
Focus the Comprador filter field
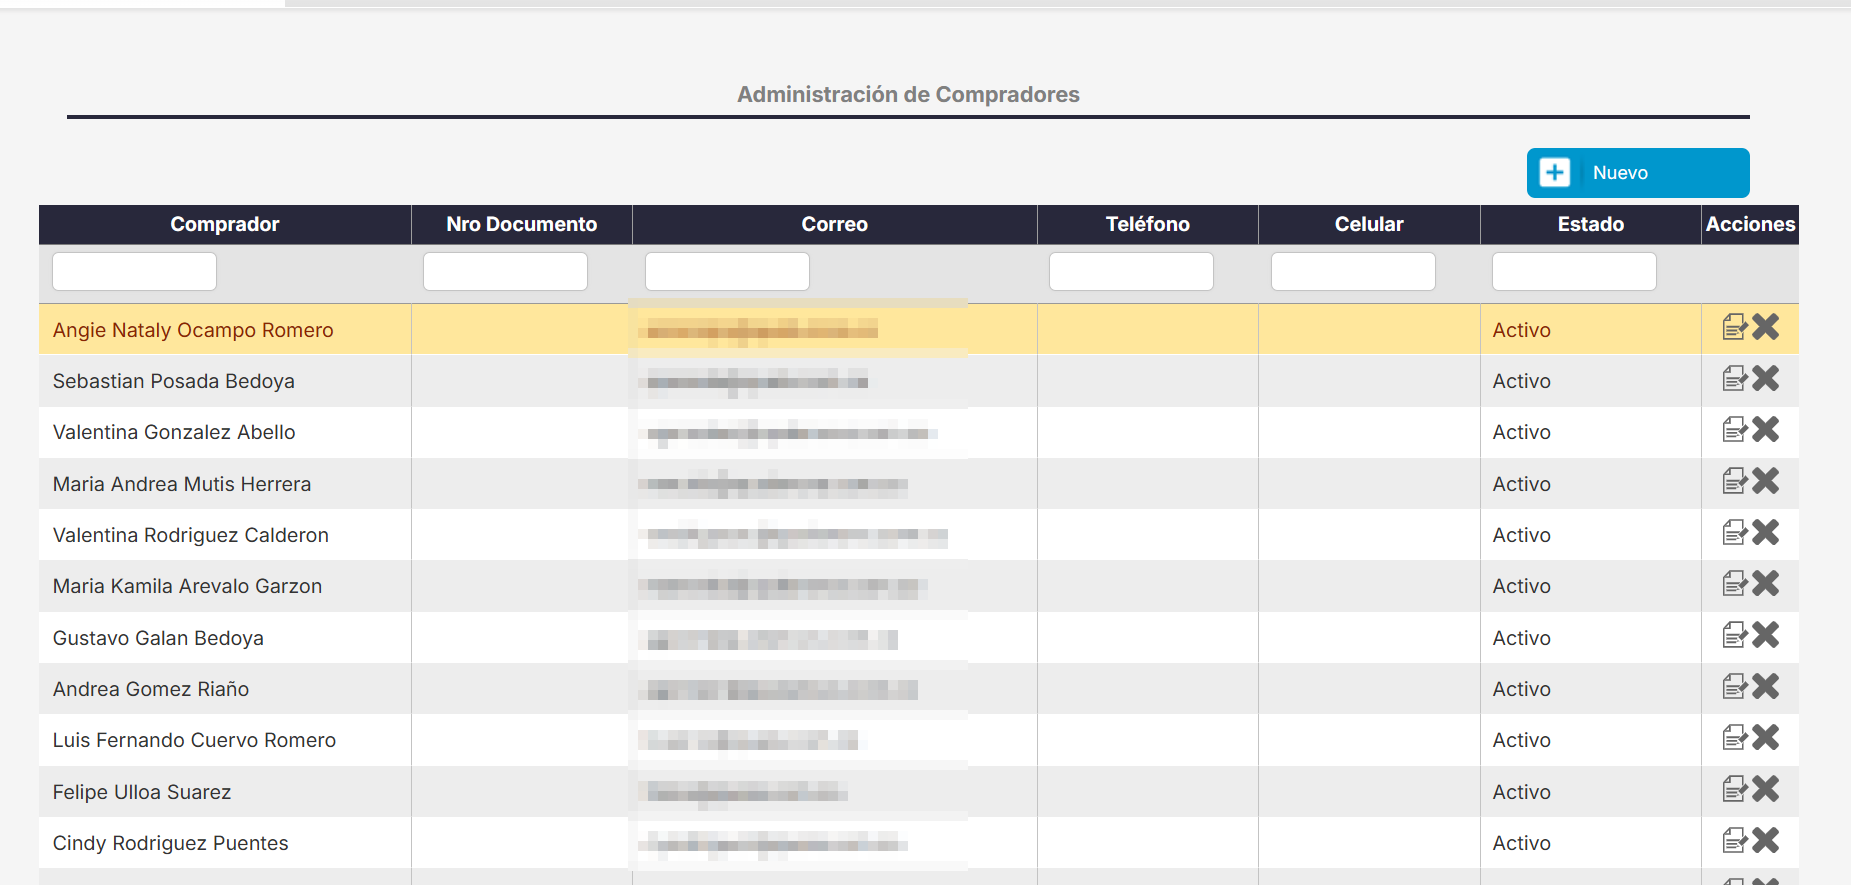pos(134,271)
